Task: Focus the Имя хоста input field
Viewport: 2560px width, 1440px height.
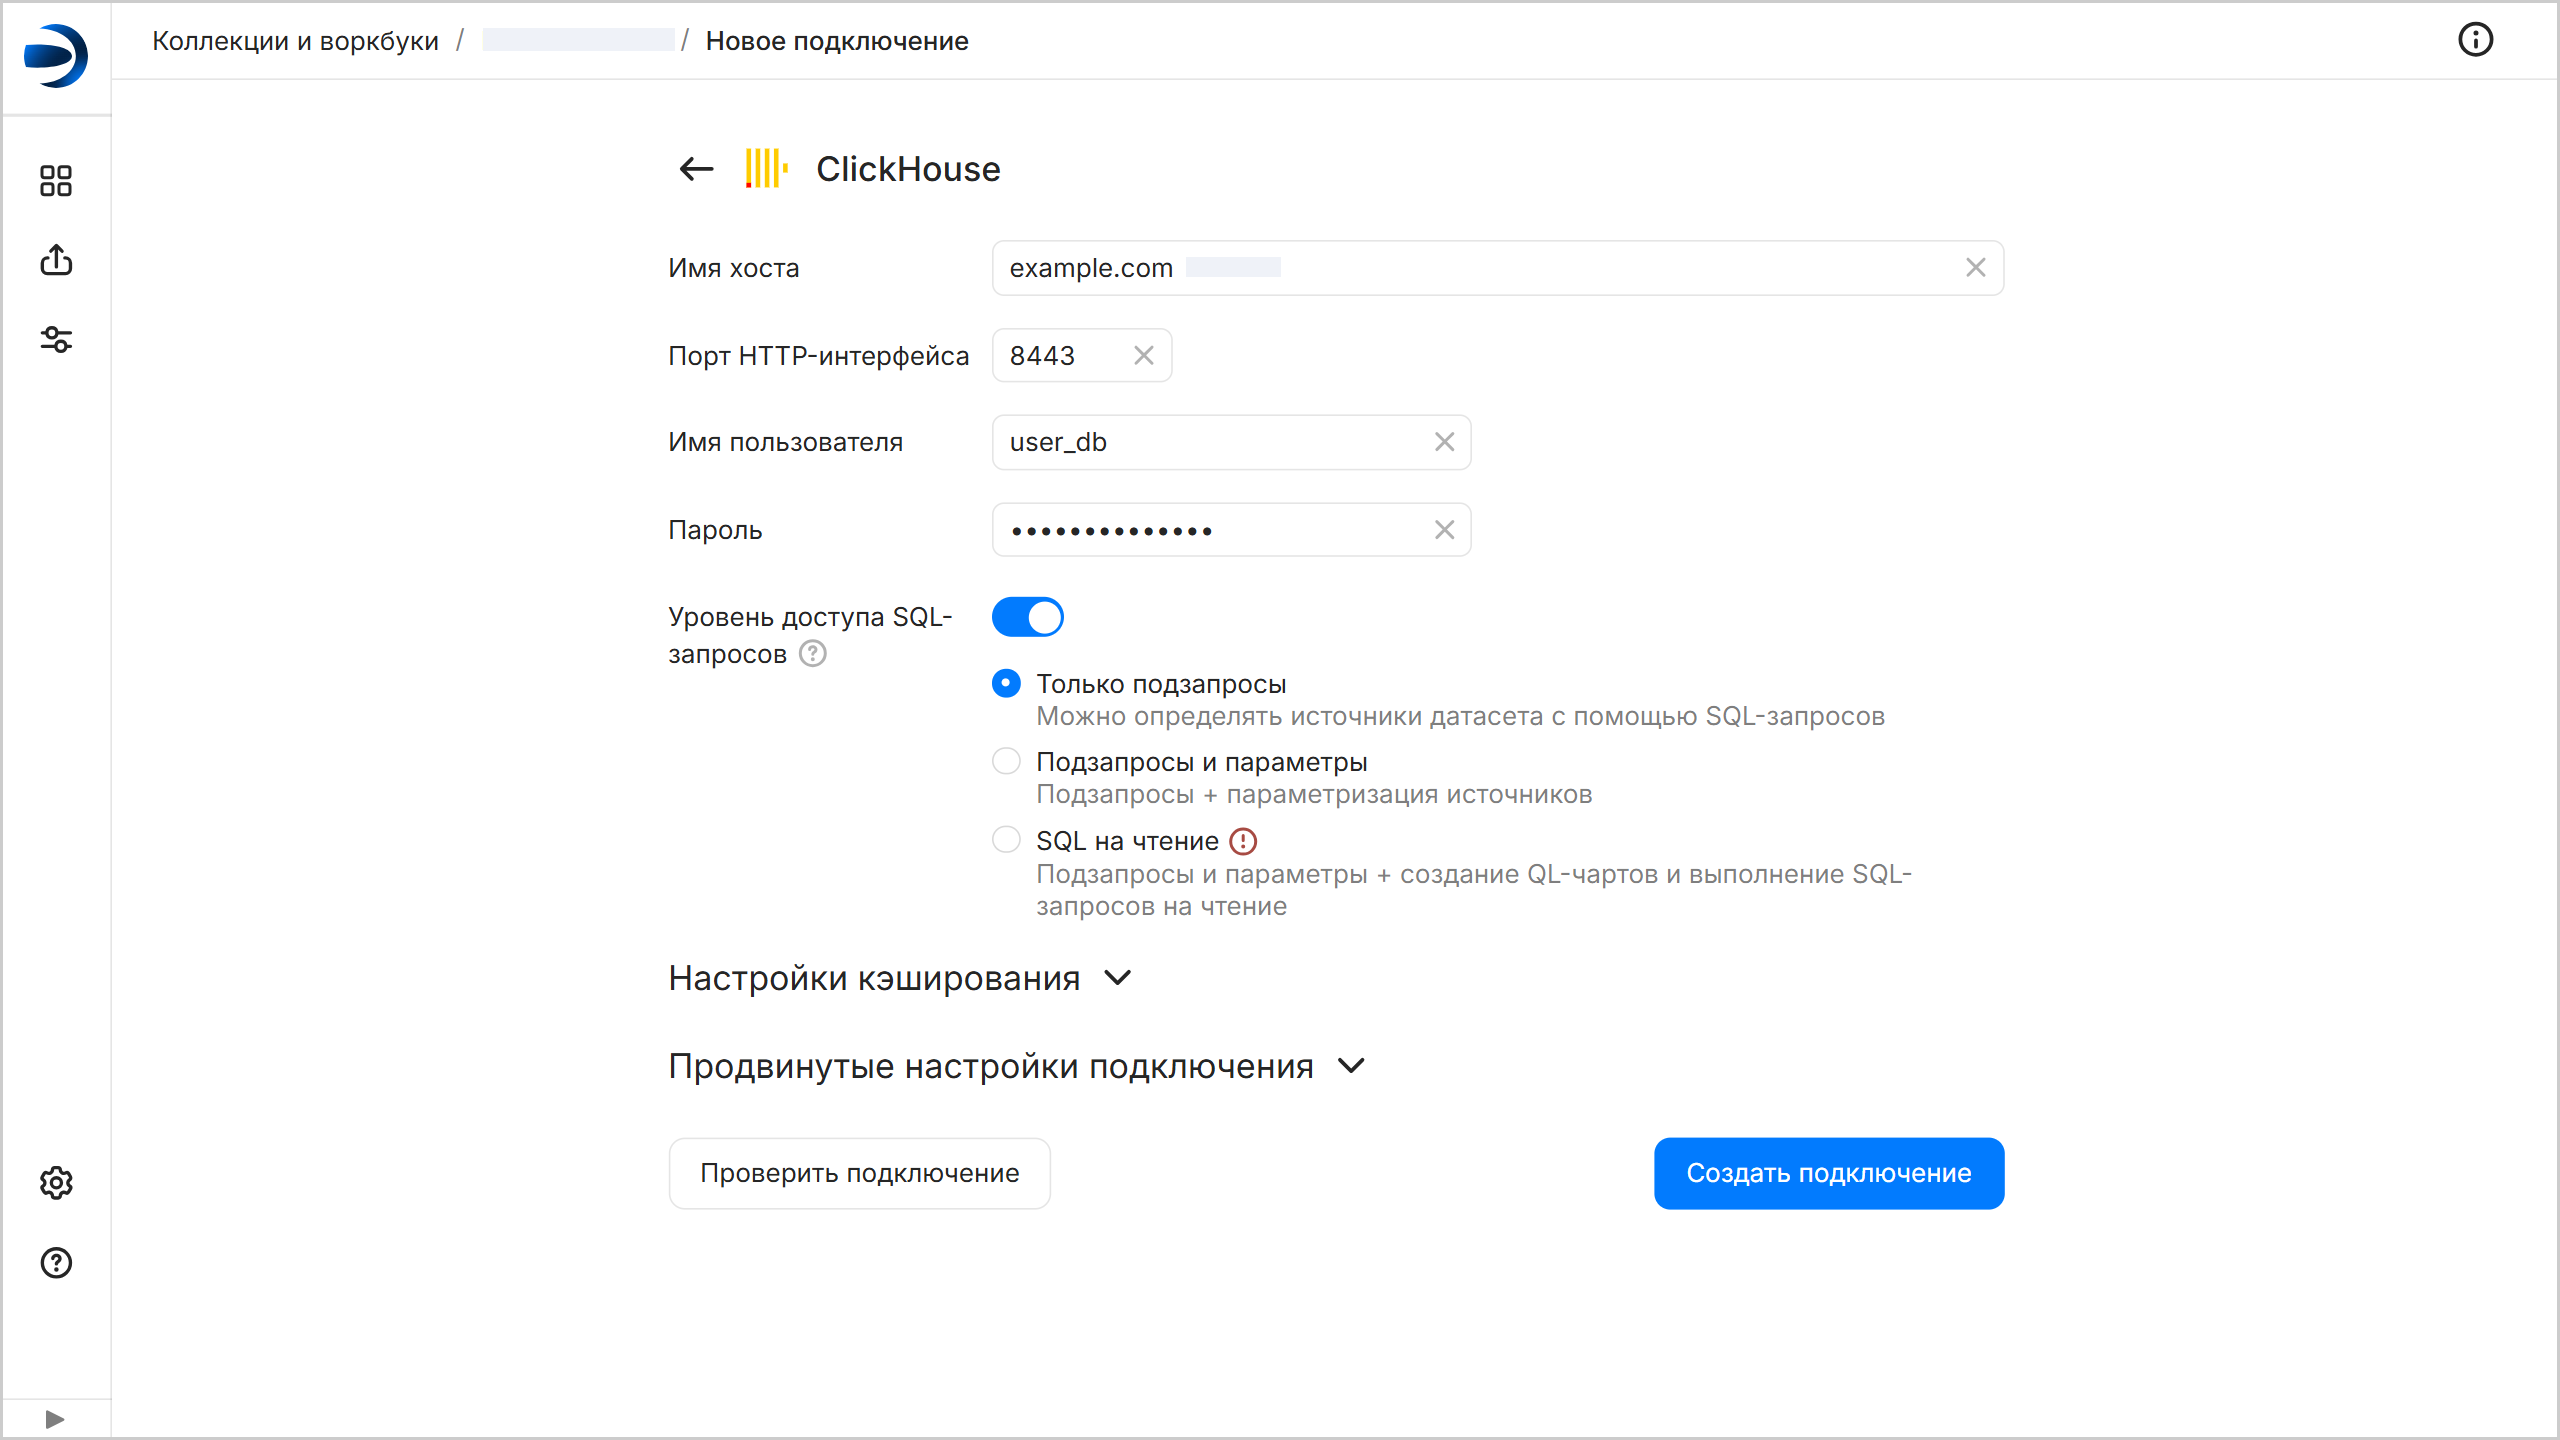Action: [1497, 268]
